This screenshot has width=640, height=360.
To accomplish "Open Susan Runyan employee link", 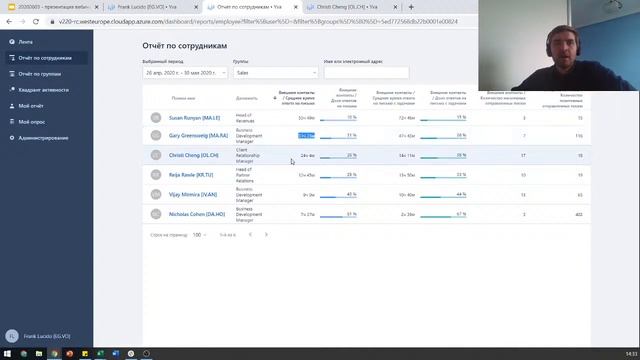I will tap(194, 118).
